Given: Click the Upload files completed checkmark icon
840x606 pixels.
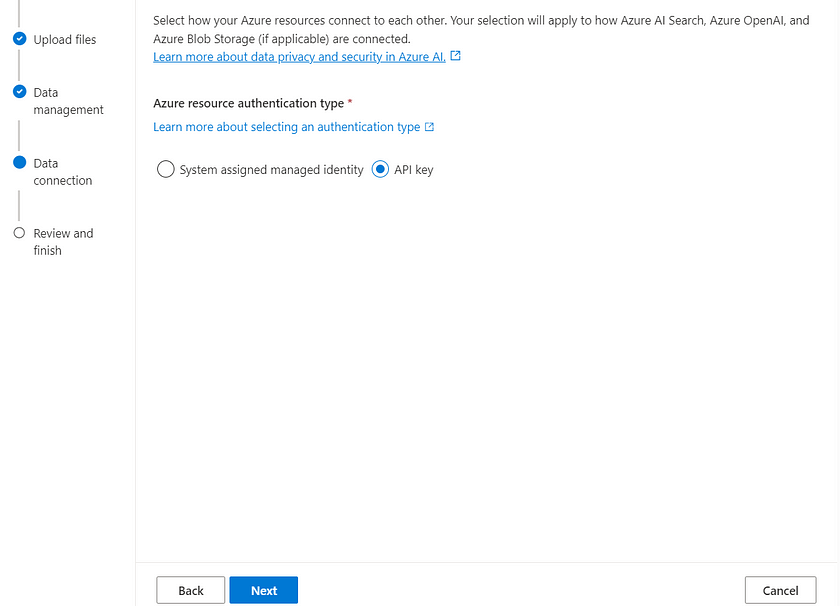Looking at the screenshot, I should (19, 39).
